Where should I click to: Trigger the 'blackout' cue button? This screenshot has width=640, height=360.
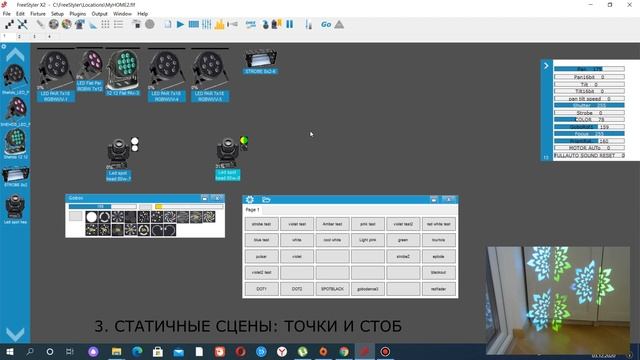pyautogui.click(x=438, y=272)
